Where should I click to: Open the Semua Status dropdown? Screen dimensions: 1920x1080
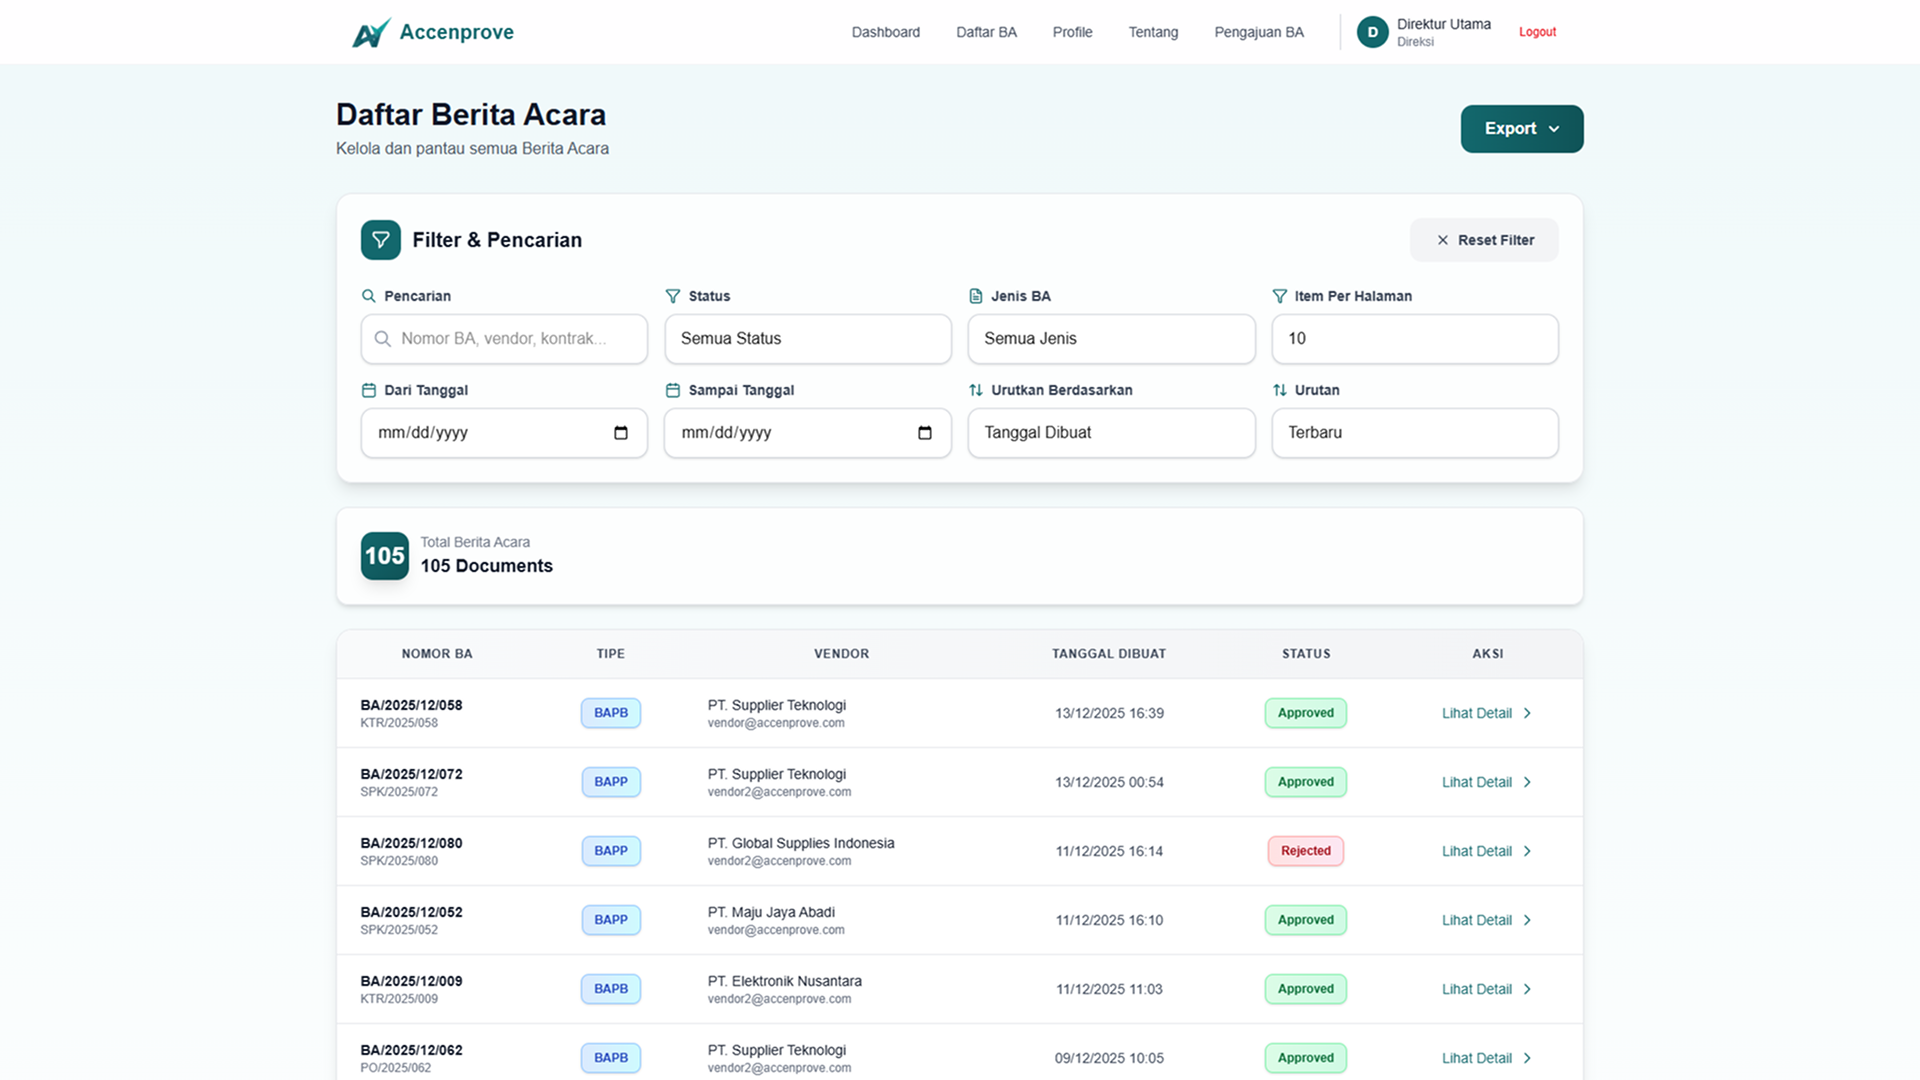(807, 339)
